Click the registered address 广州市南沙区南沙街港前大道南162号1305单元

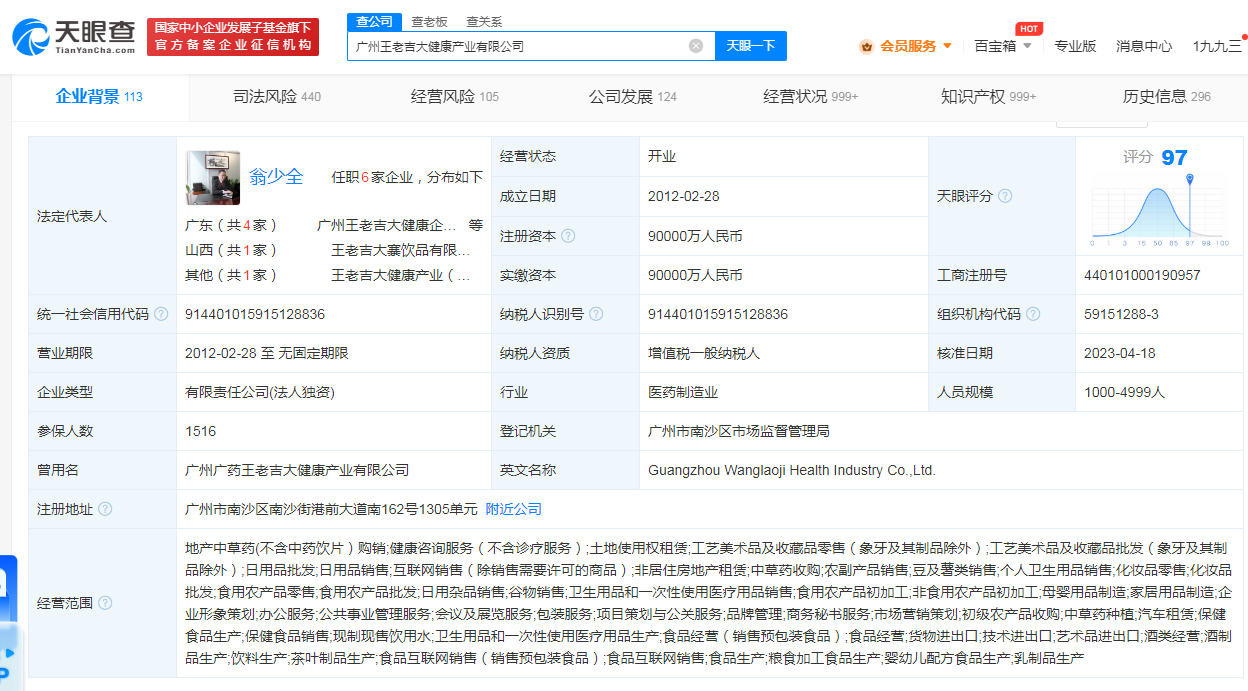[332, 509]
